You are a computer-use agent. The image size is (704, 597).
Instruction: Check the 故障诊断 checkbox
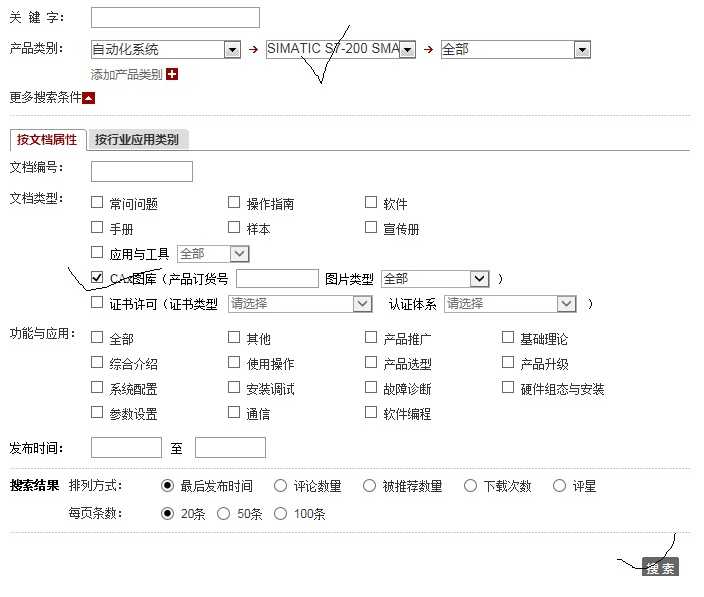[371, 387]
